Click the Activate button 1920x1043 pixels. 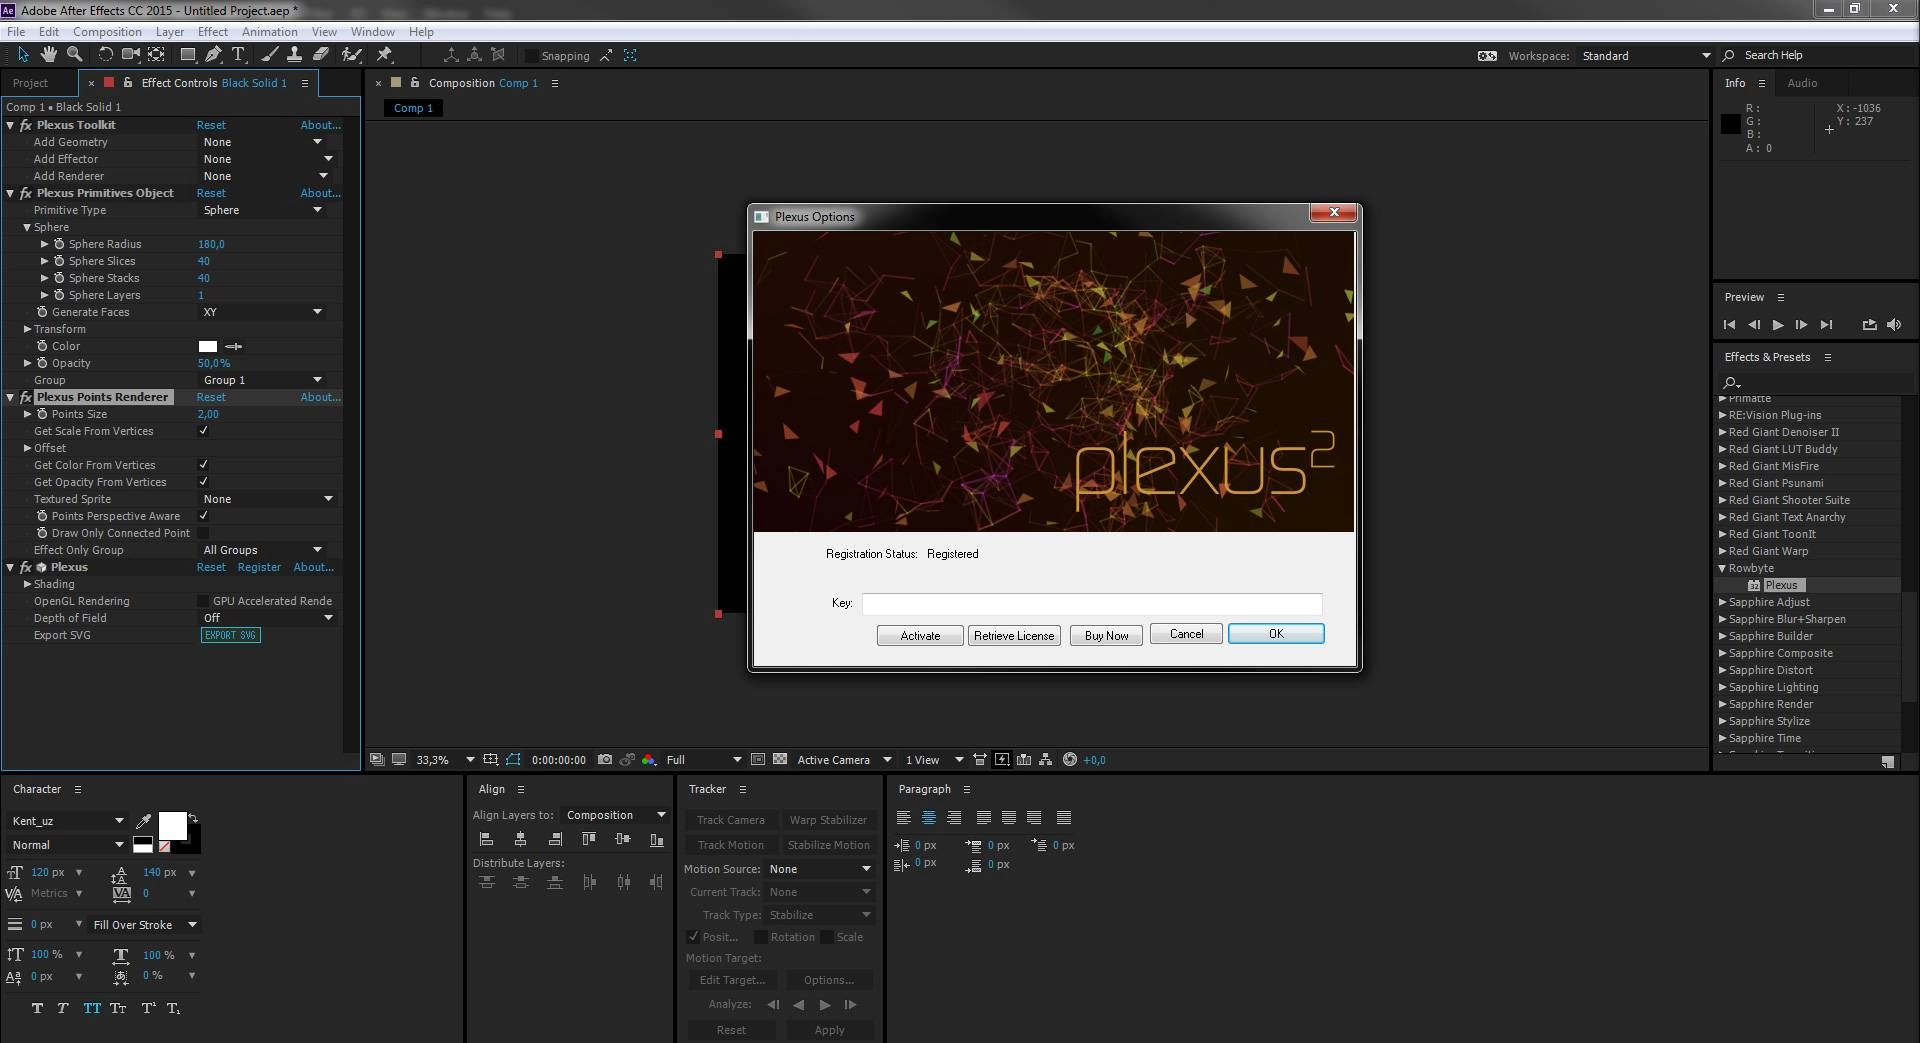point(920,636)
